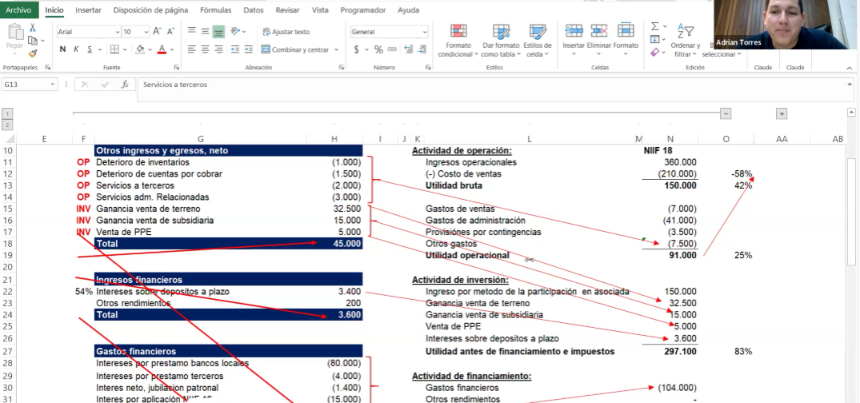
Task: Increase font size with large A icon
Action: (x=157, y=32)
